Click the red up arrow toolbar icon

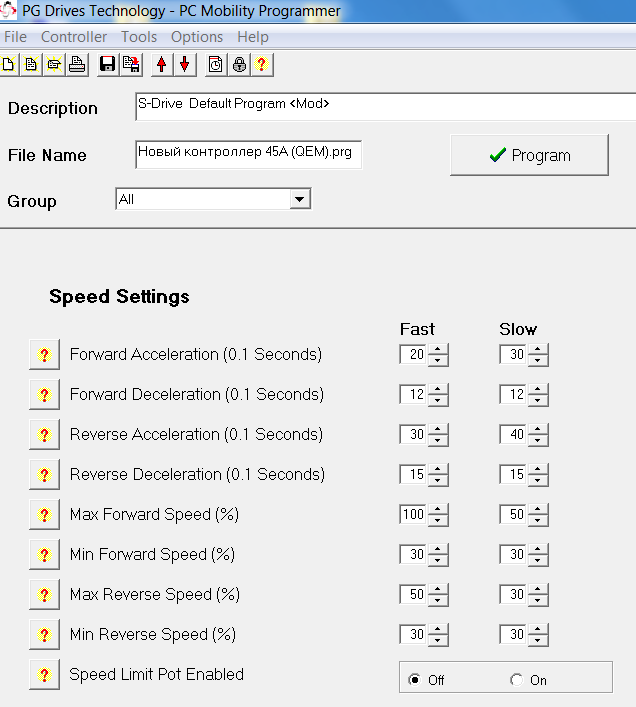tap(162, 65)
